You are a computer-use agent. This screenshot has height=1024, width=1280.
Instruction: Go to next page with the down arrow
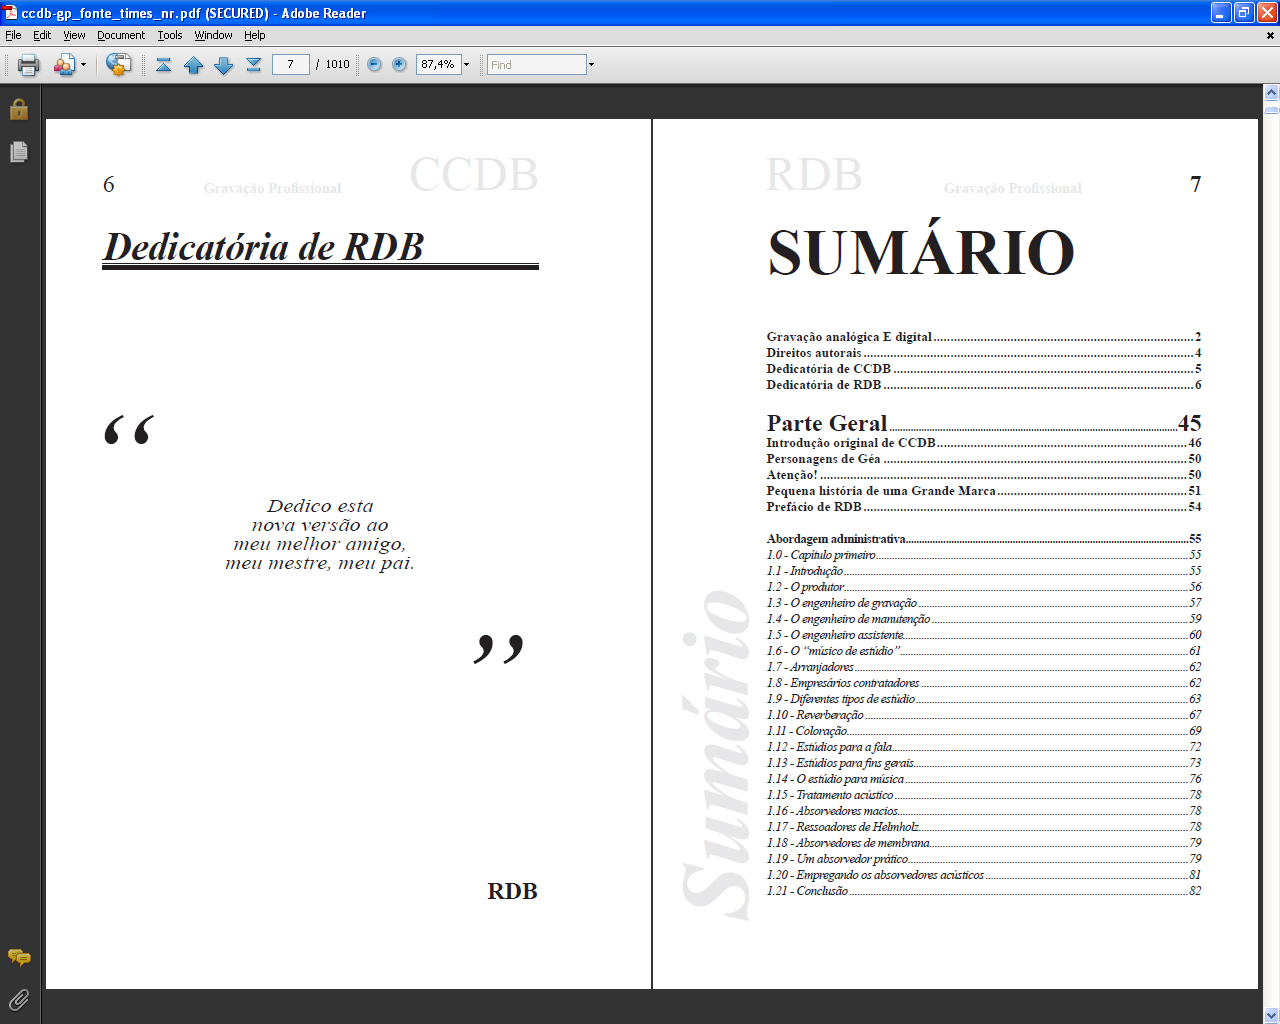(x=224, y=65)
